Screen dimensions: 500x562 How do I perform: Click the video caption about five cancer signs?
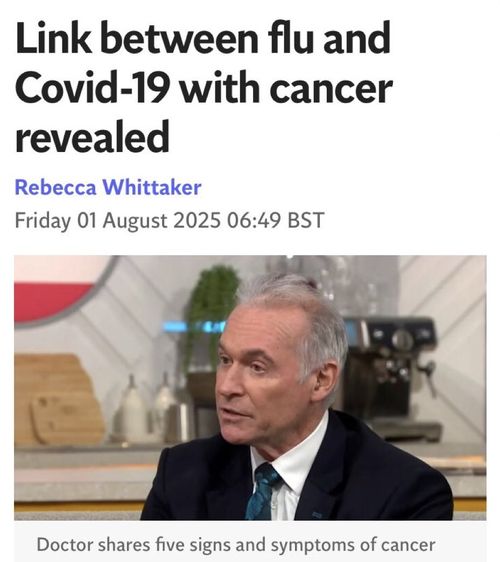pyautogui.click(x=236, y=545)
